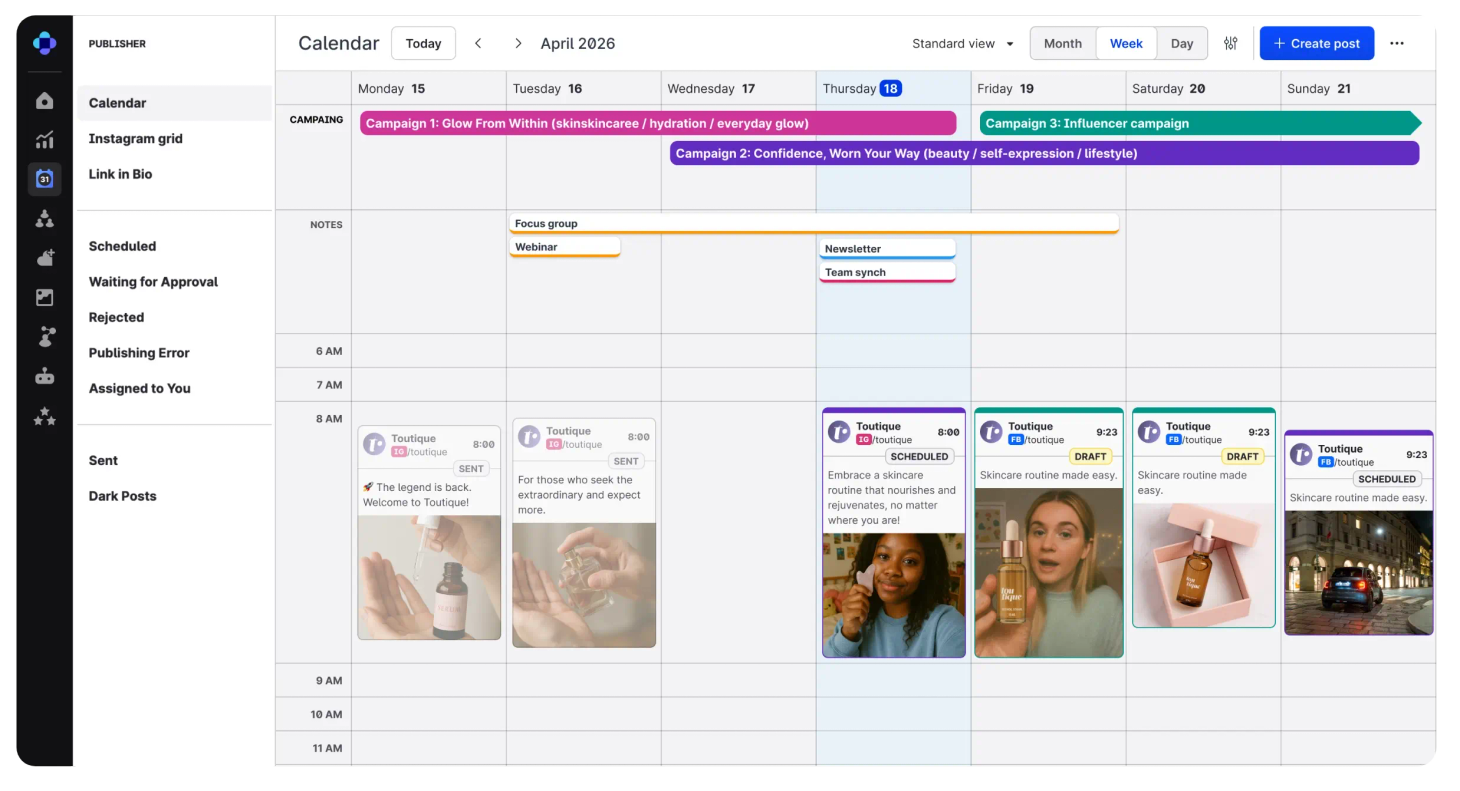
Task: Open the Team synch note
Action: 887,272
